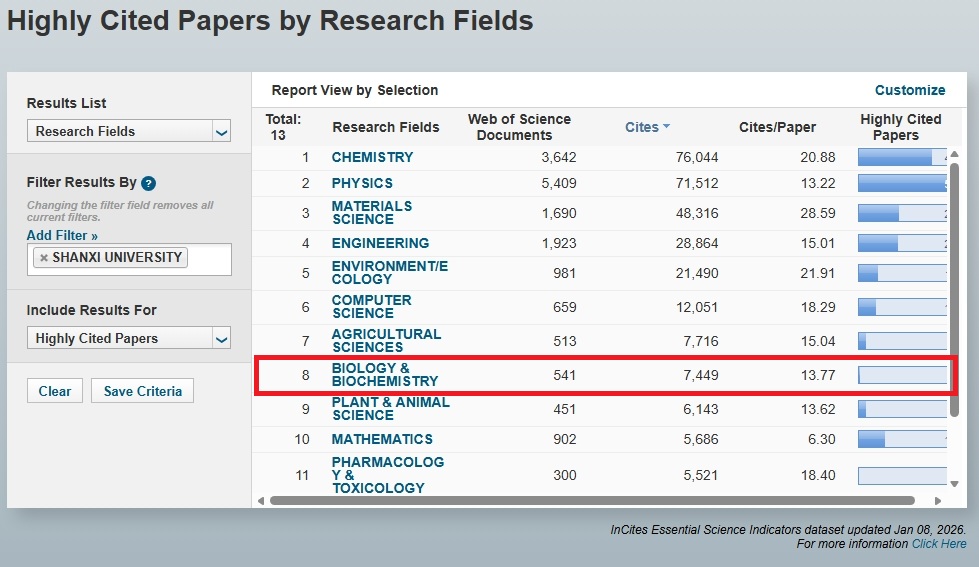Click the filter input field beside SHANXI UNIVERSITY
979x567 pixels.
(x=208, y=258)
